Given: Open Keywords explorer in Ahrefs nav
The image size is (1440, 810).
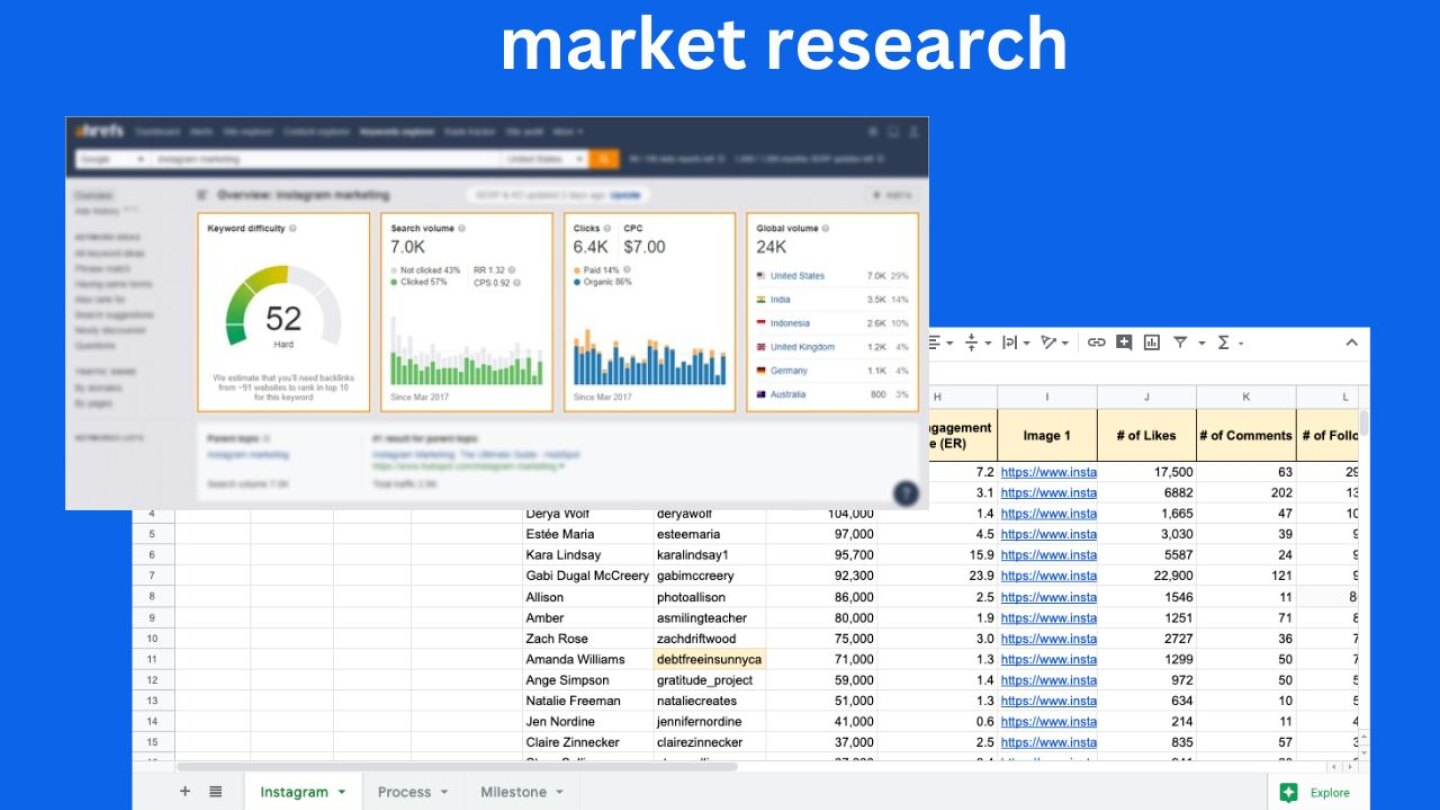Looking at the screenshot, I should click(398, 131).
